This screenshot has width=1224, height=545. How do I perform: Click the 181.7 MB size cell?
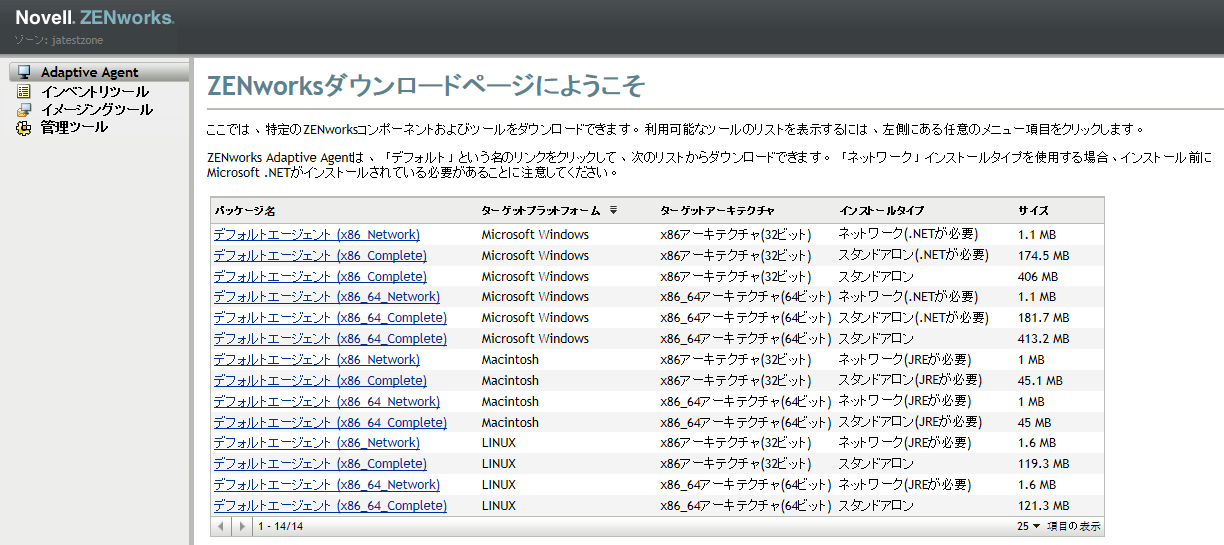1043,318
